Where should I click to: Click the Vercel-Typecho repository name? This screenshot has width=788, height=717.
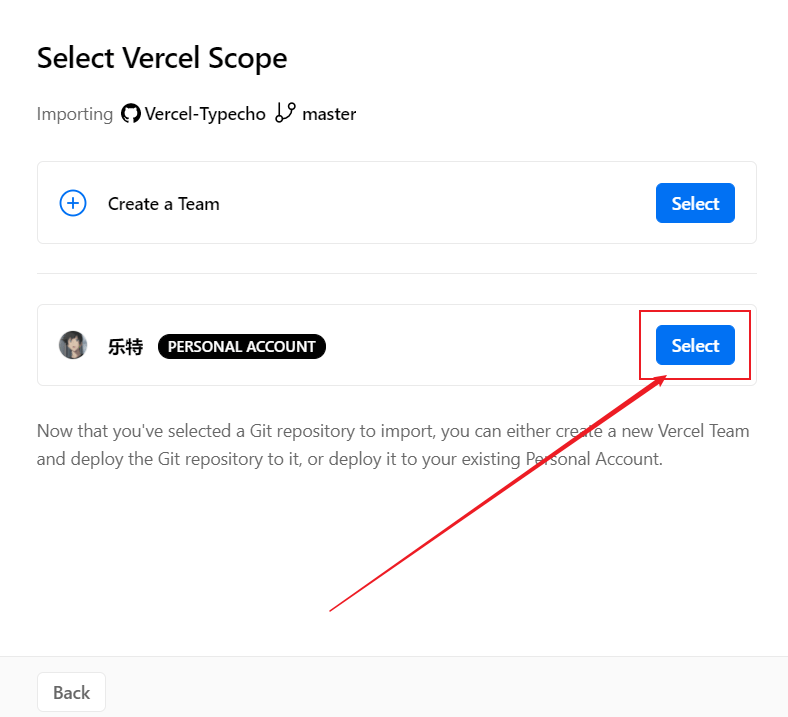click(x=205, y=114)
